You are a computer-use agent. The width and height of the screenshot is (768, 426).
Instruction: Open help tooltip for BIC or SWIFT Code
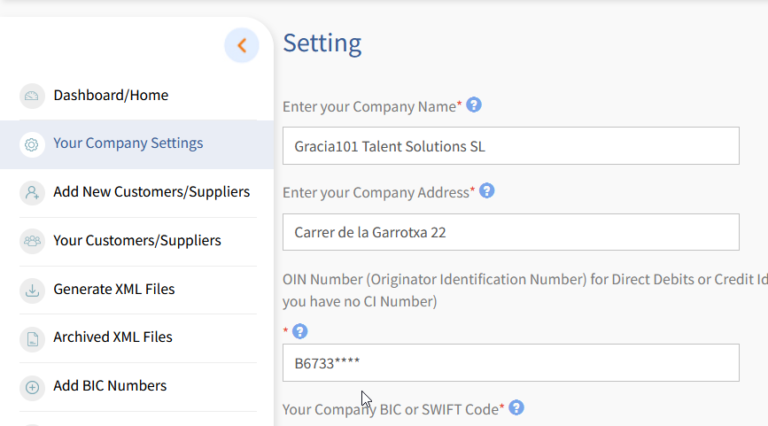tap(516, 407)
